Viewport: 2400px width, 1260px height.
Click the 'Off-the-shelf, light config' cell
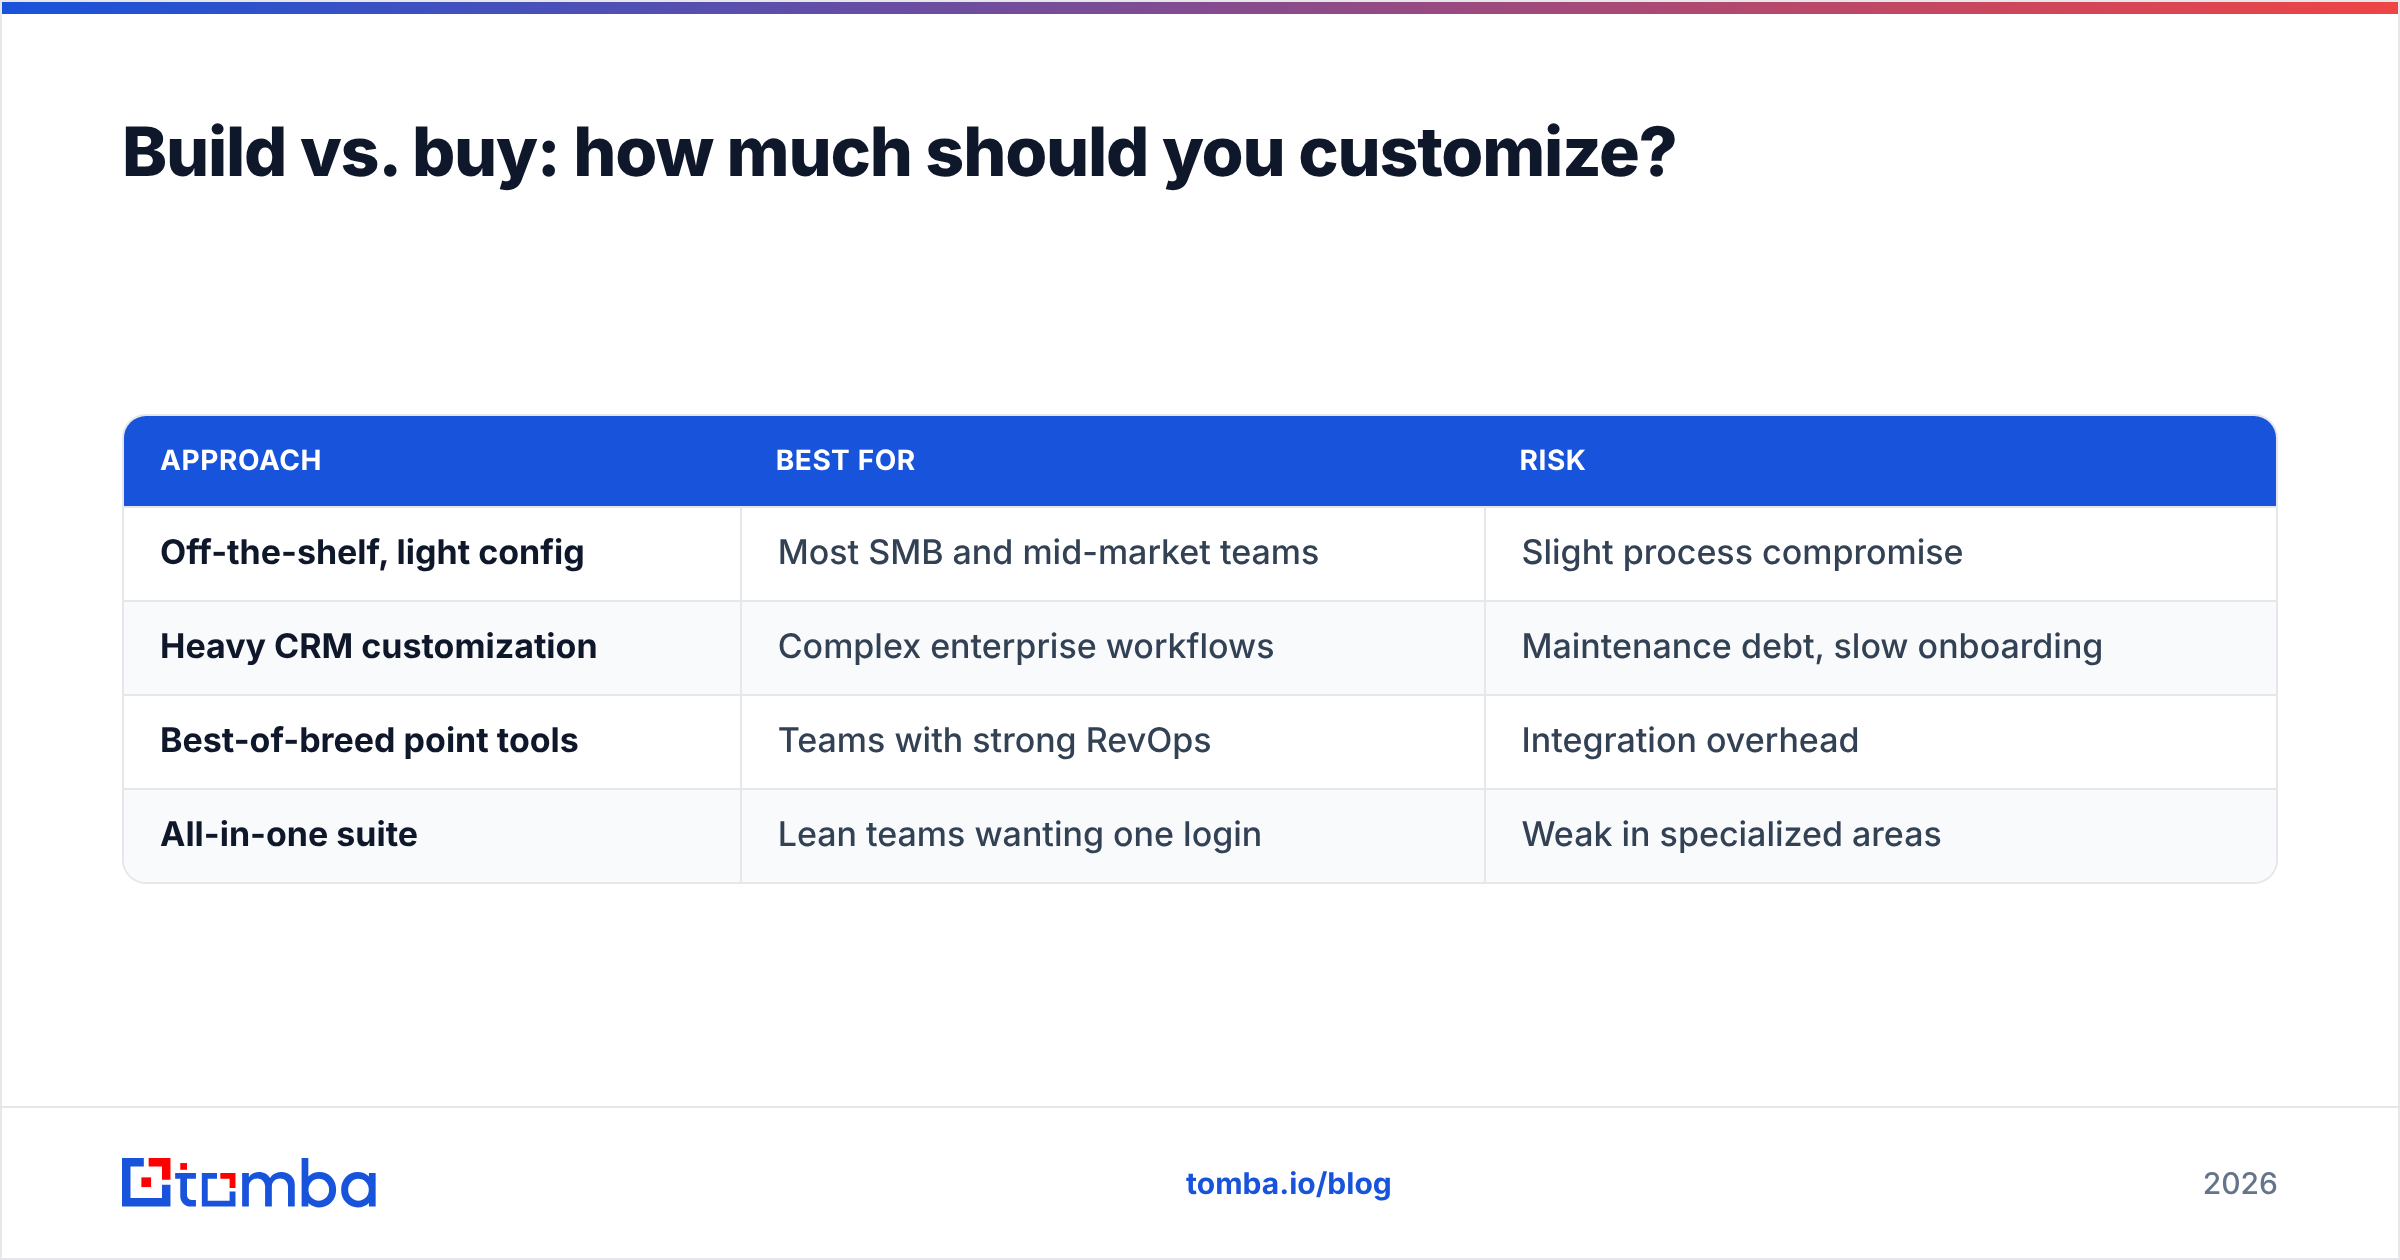[x=432, y=553]
